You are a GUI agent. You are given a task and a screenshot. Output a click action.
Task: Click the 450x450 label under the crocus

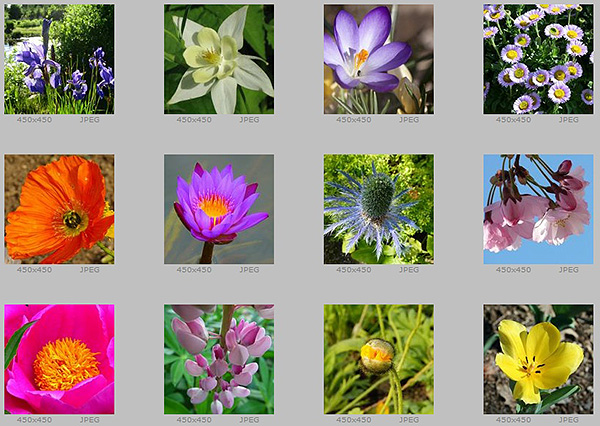[354, 120]
